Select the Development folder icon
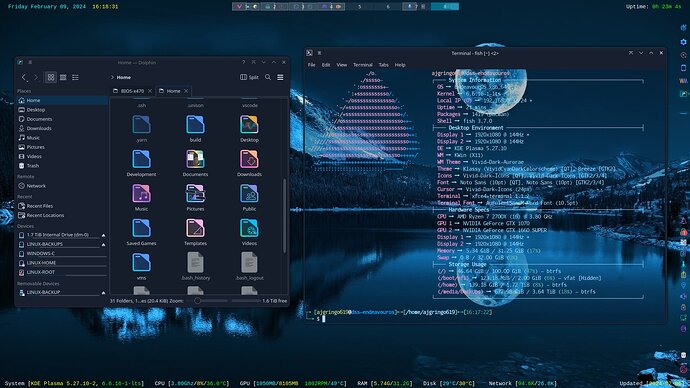690x388 pixels. [x=141, y=159]
